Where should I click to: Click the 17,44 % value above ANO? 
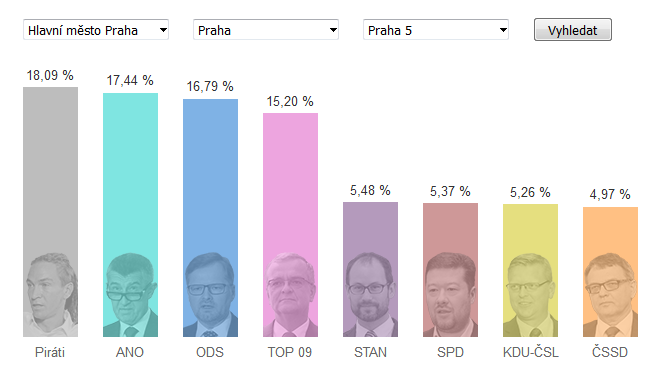pos(130,80)
